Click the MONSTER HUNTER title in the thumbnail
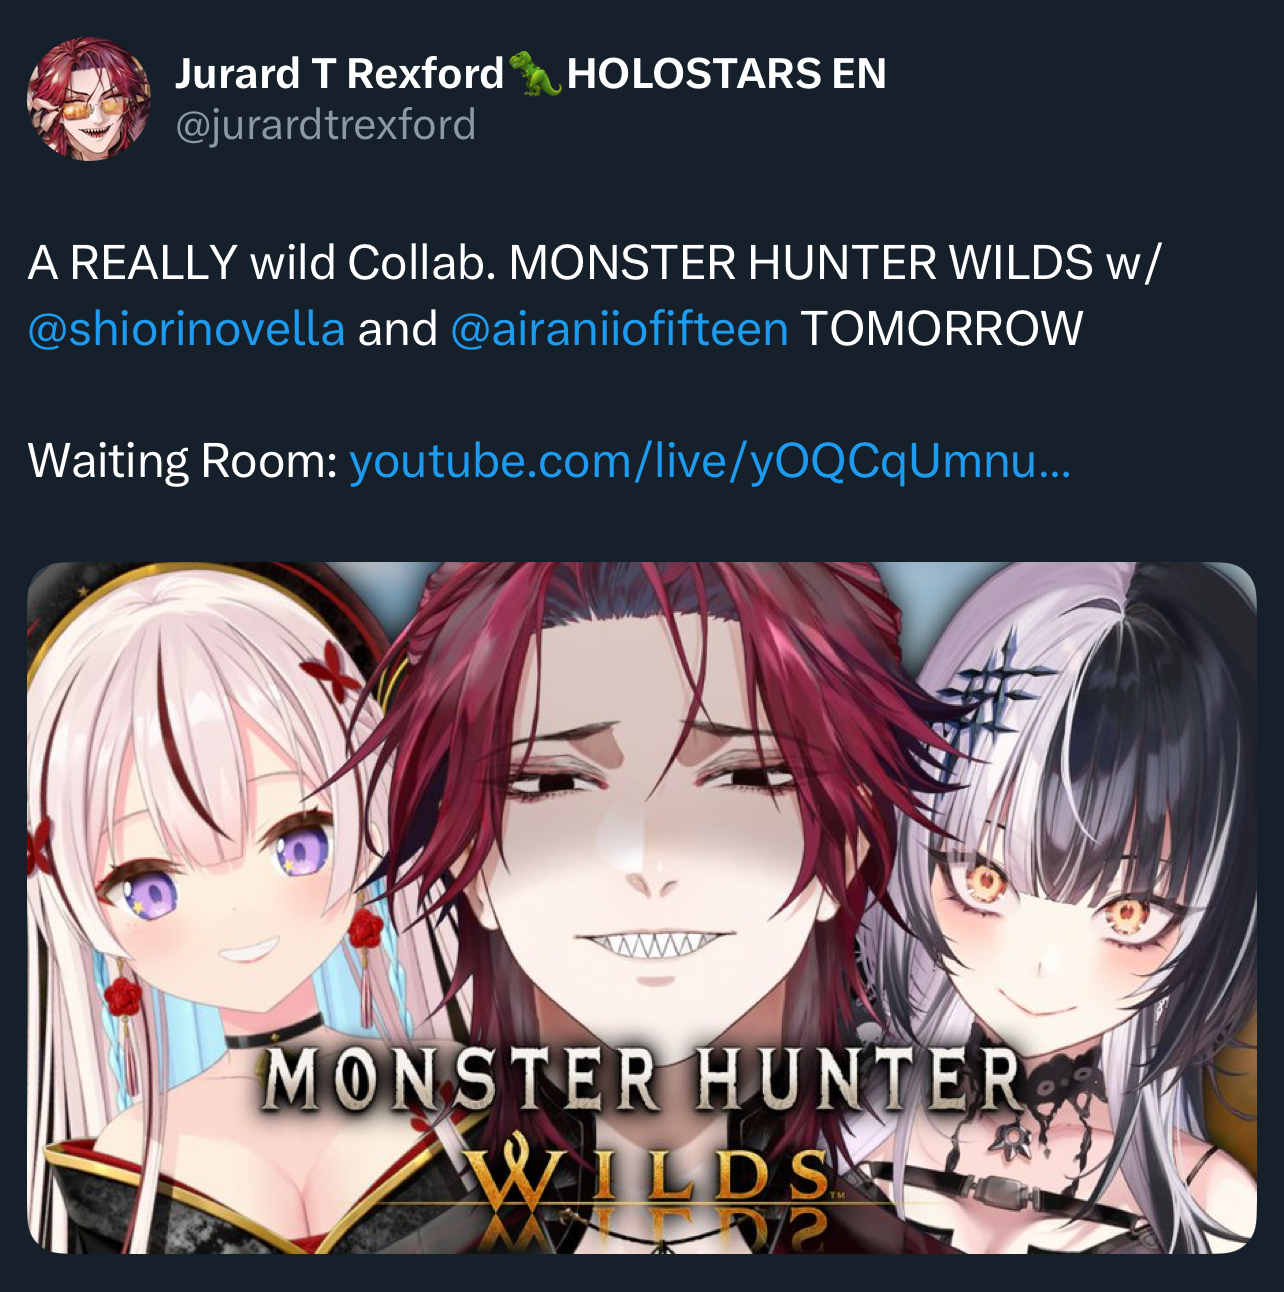Viewport: 1284px width, 1292px height. tap(641, 1079)
